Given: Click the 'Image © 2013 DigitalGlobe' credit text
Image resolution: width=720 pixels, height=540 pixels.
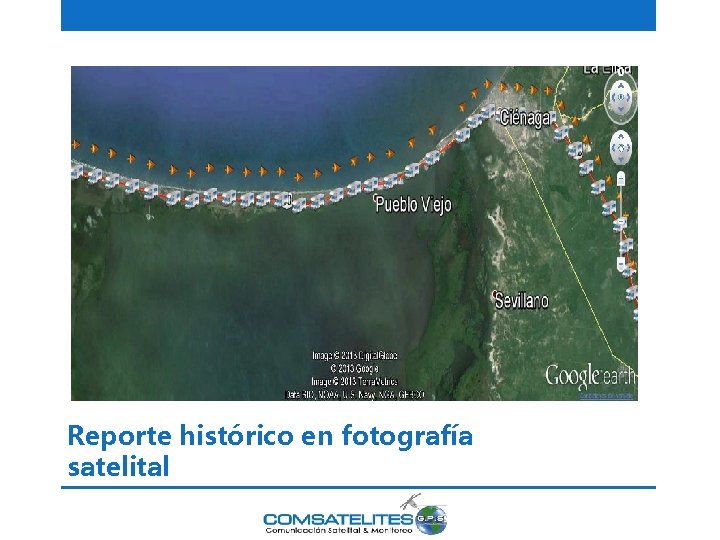Looking at the screenshot, I should coord(354,355).
